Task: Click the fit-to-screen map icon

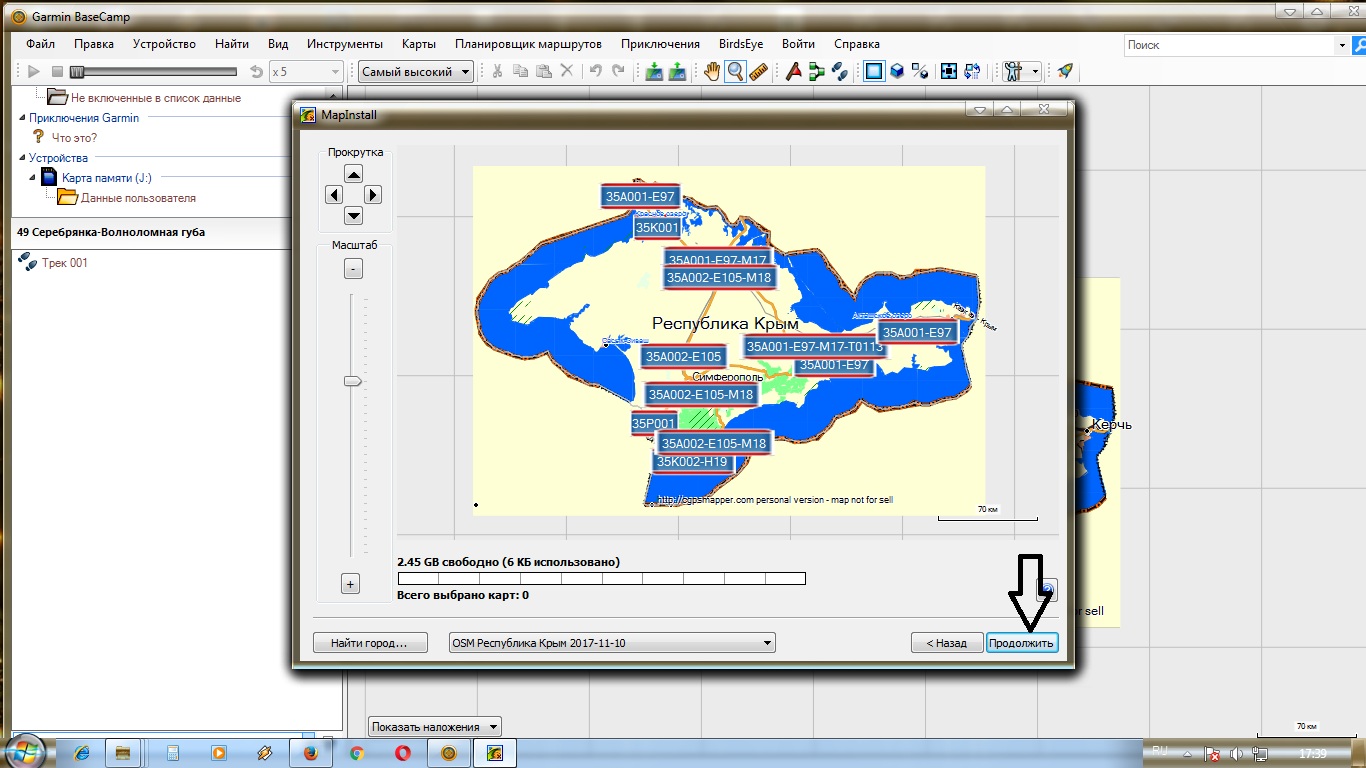Action: click(x=948, y=71)
